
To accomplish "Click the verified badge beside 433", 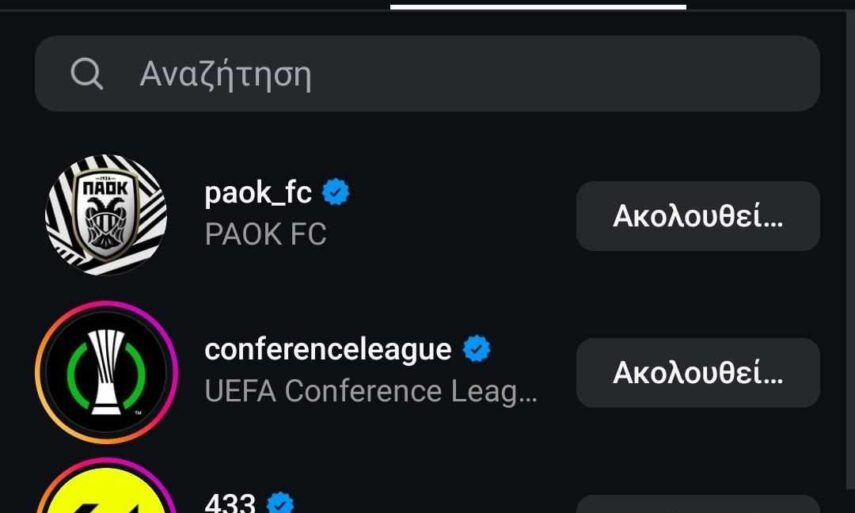I will click(282, 502).
